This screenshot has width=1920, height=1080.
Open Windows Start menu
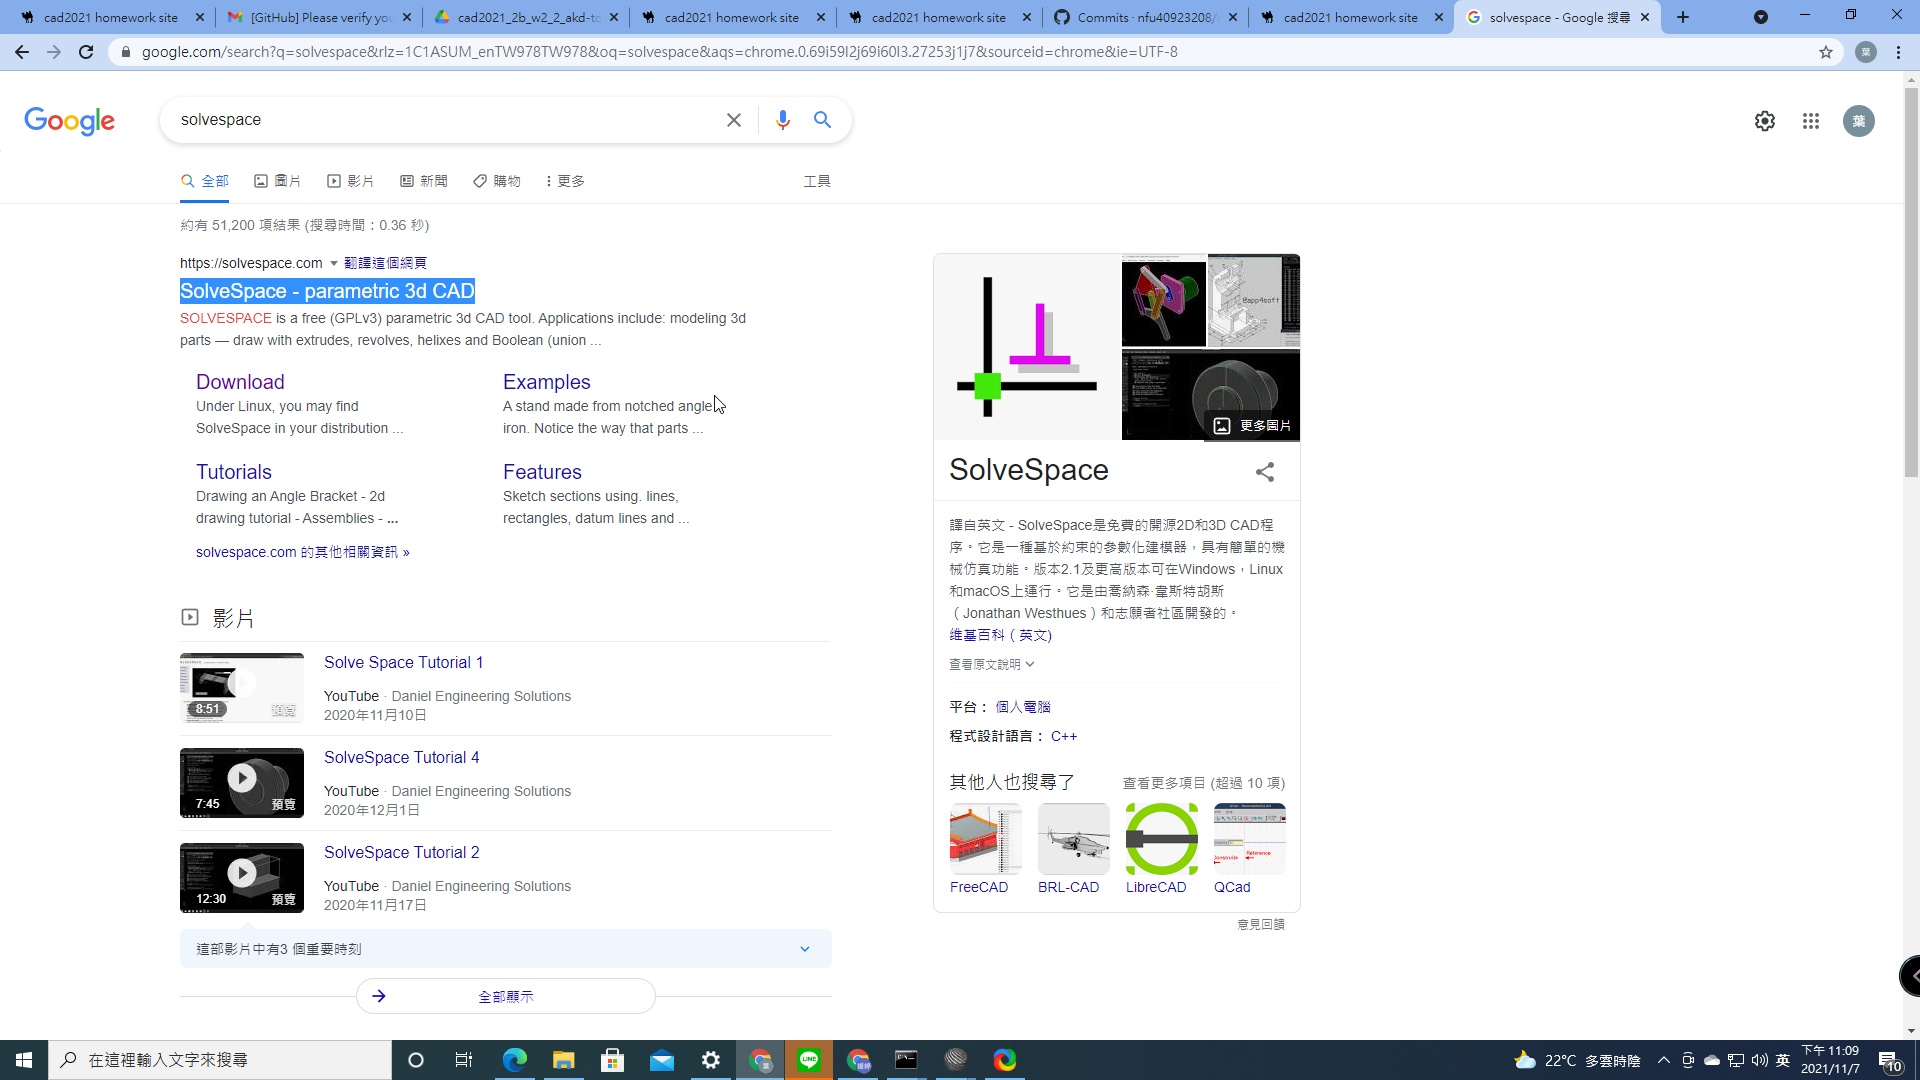pos(24,1060)
